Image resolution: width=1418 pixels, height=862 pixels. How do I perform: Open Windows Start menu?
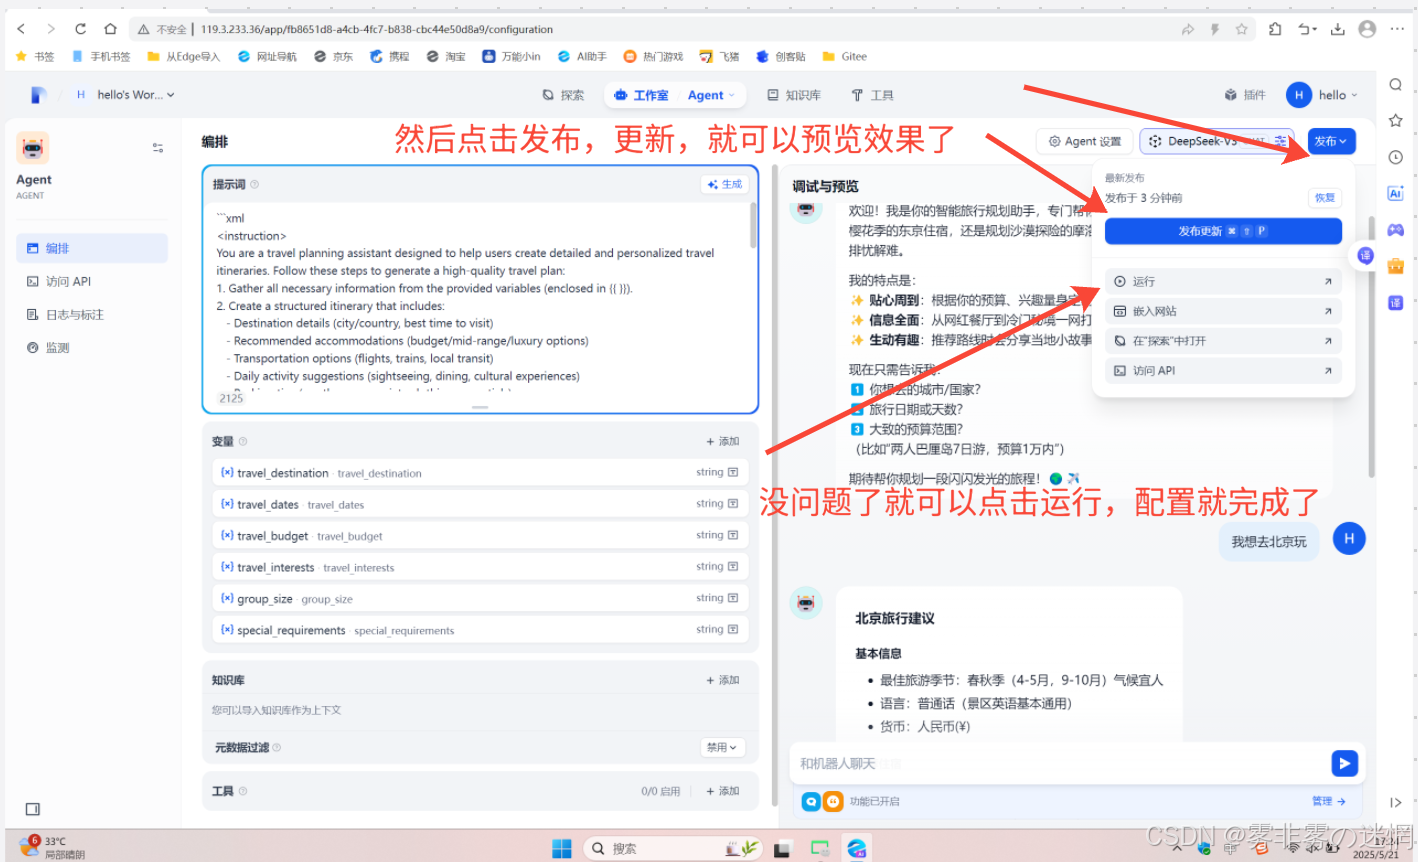[x=562, y=848]
